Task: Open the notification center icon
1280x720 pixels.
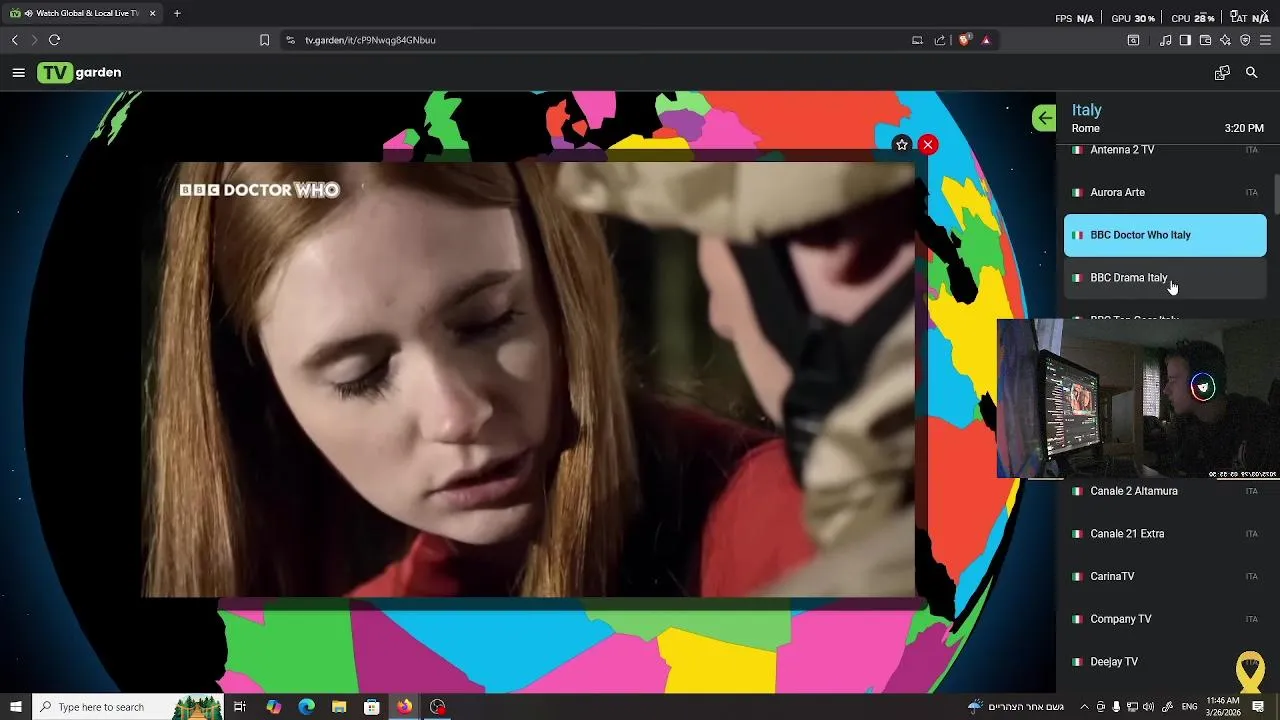Action: pos(1258,707)
